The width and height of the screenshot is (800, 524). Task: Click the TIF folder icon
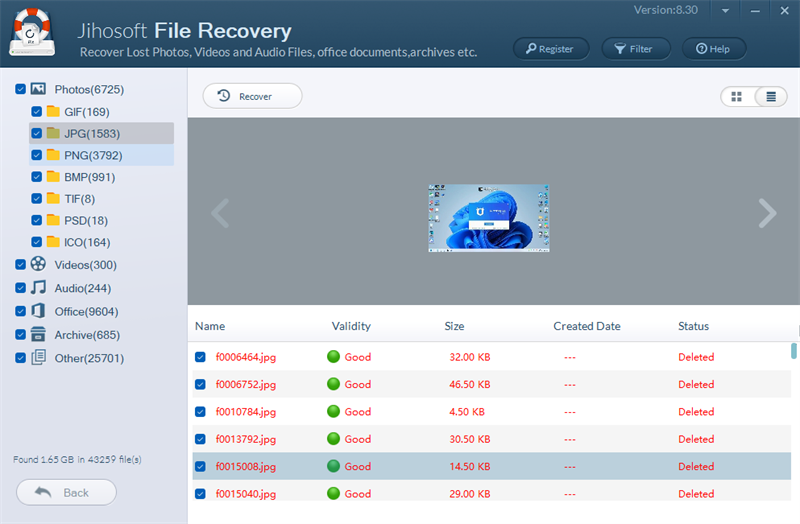click(53, 198)
